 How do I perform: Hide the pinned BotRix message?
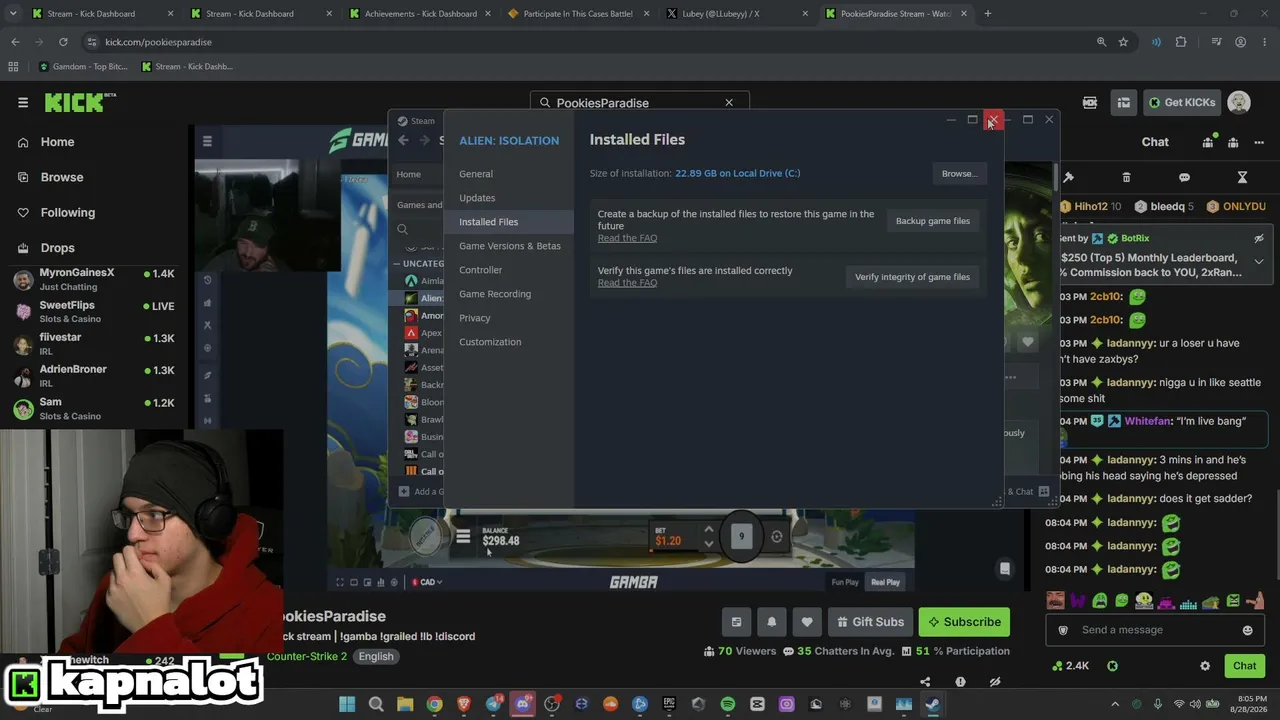click(1259, 239)
